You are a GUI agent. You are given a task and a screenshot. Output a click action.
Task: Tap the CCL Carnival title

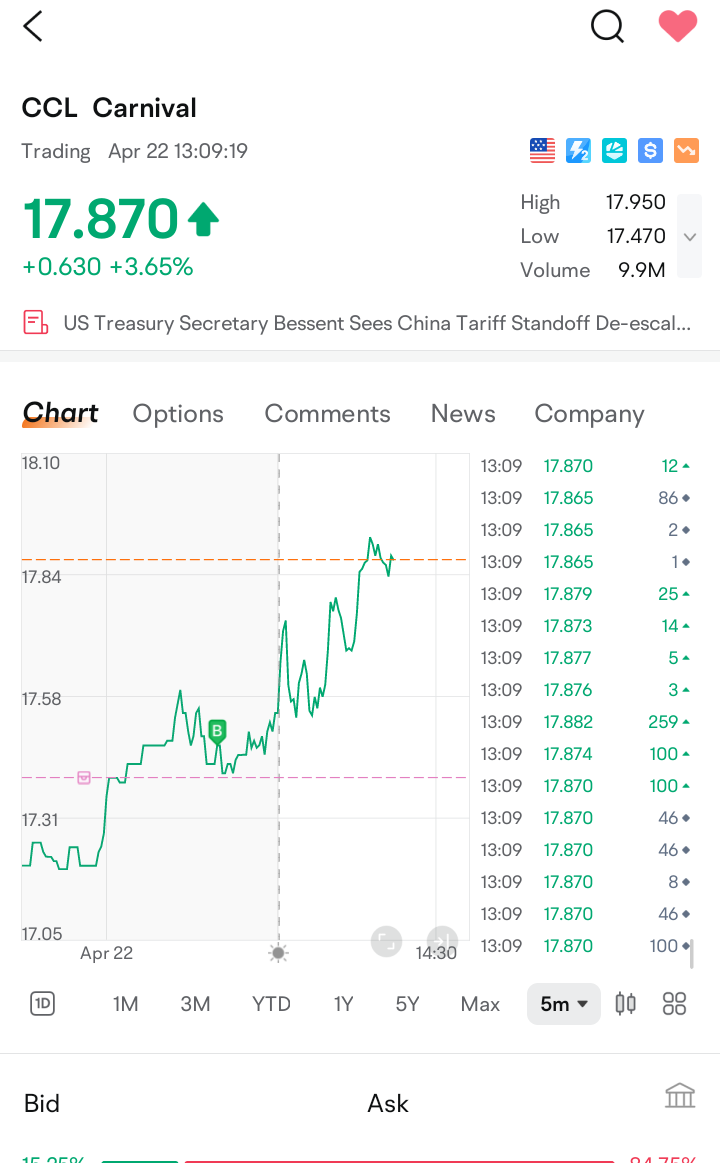point(109,108)
